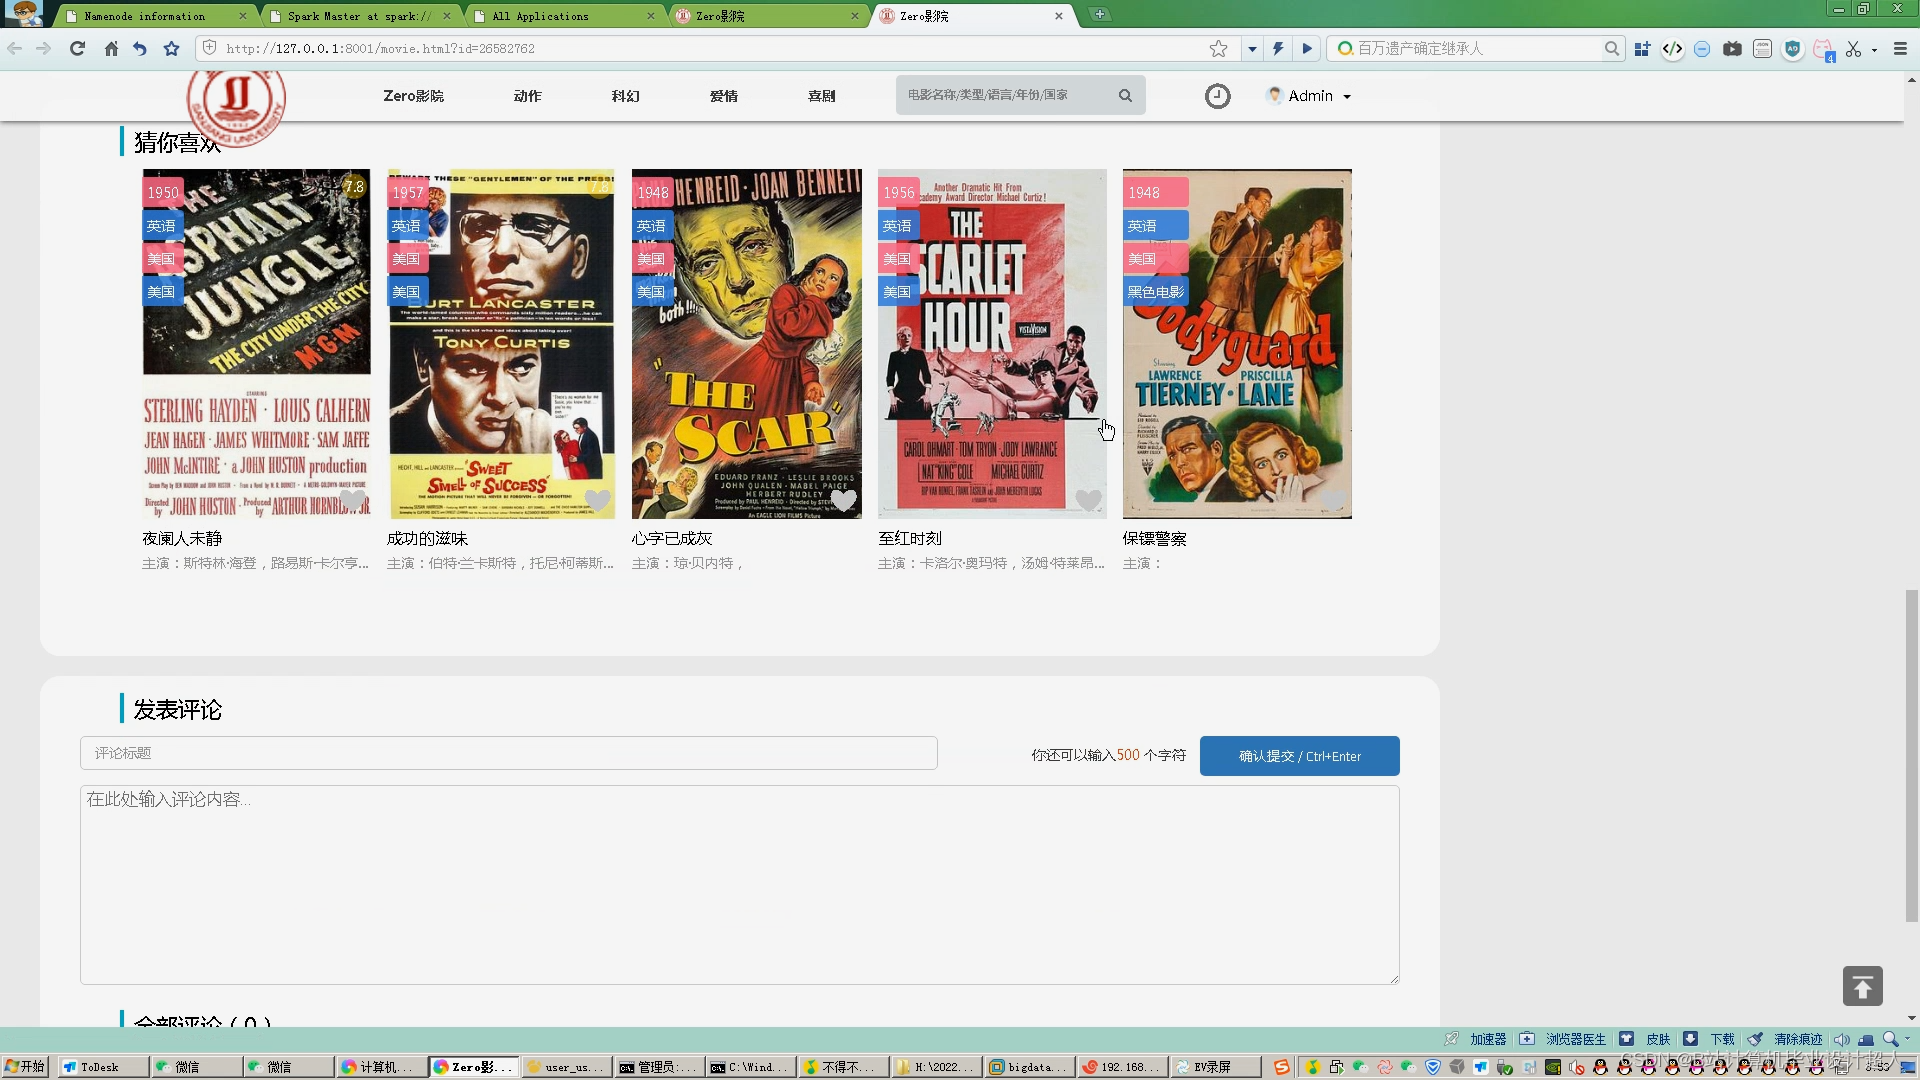The height and width of the screenshot is (1080, 1920).
Task: Click the back-to-top arrow button
Action: [1862, 986]
